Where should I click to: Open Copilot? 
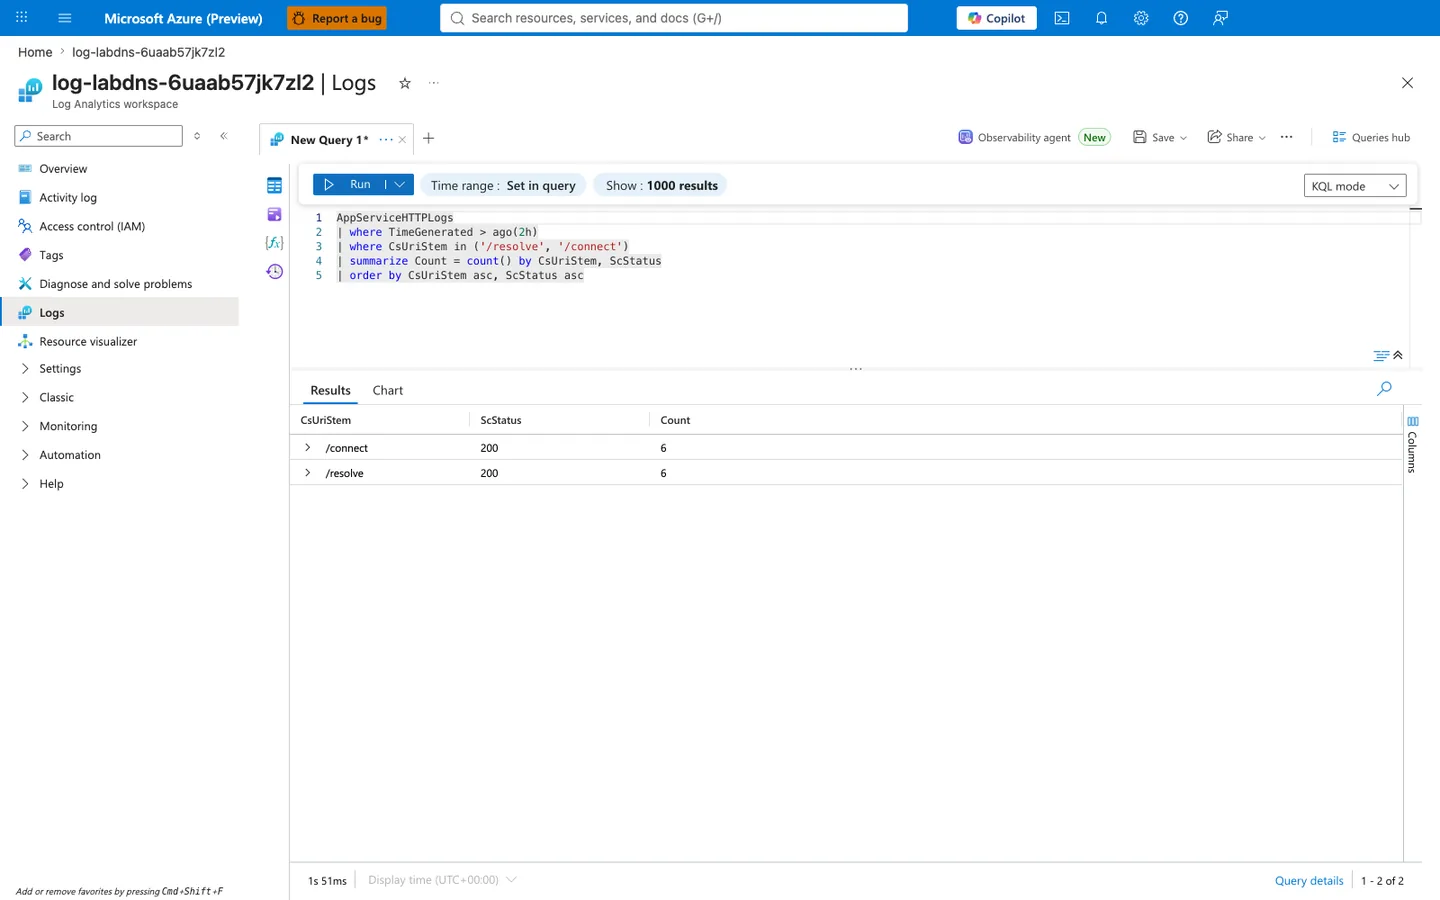997,18
